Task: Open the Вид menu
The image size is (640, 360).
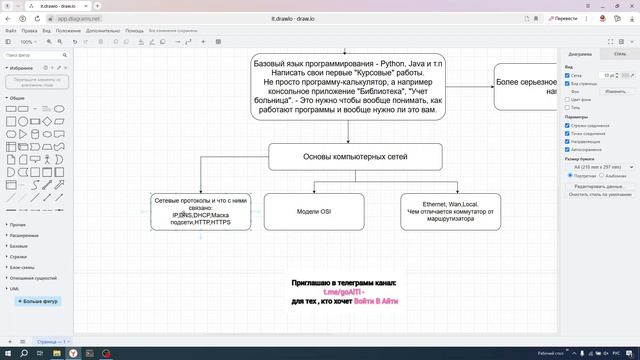Action: (x=47, y=31)
